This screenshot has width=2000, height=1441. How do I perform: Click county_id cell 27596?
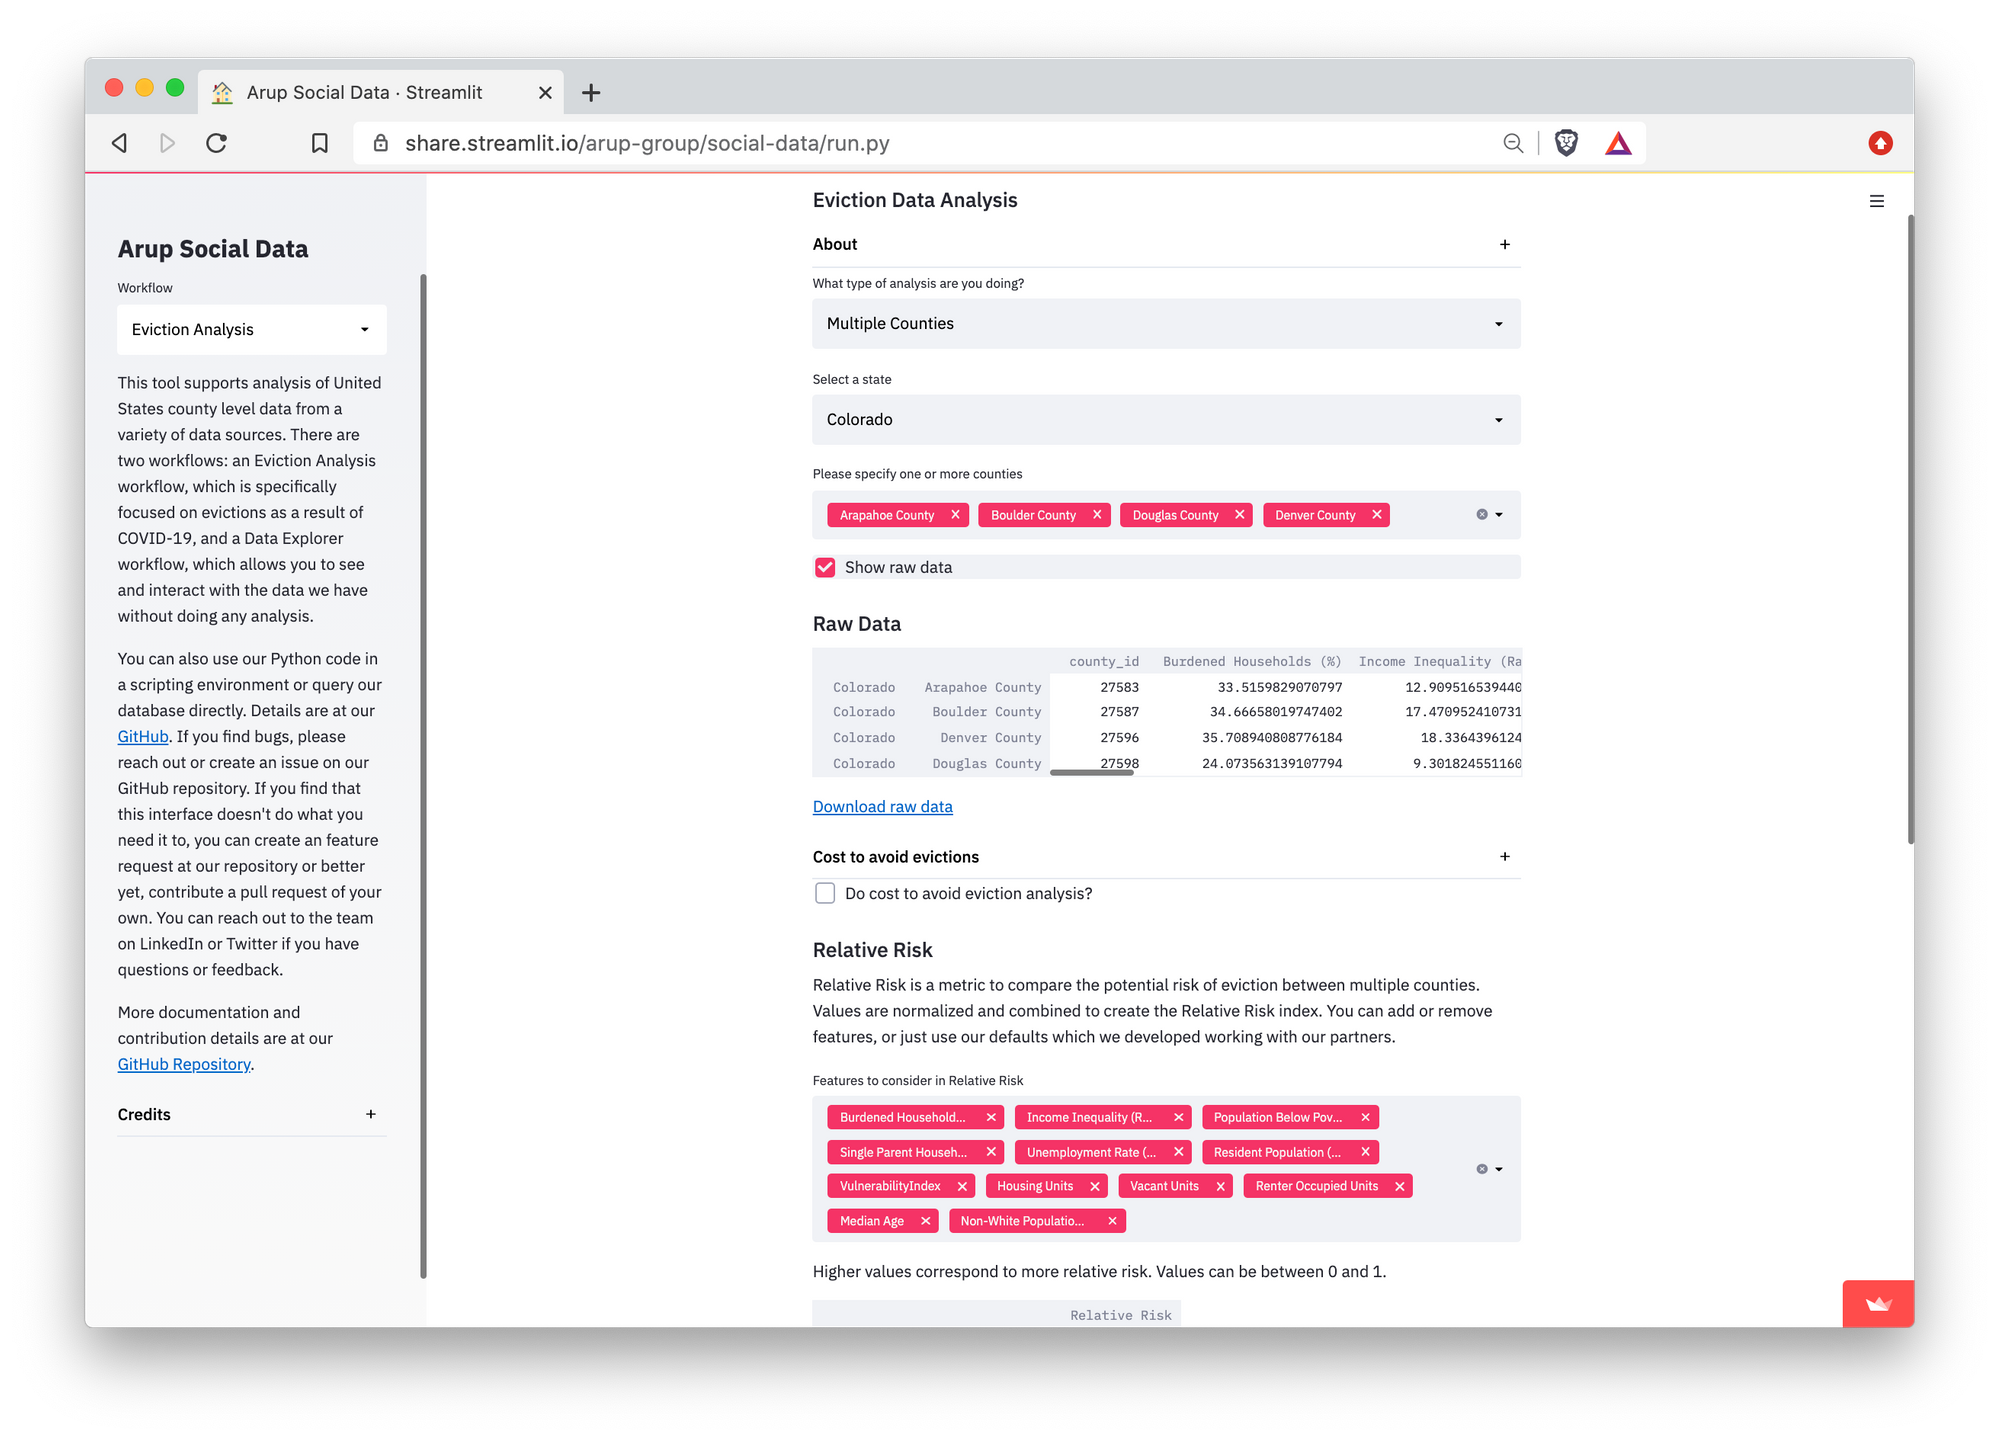pos(1119,738)
